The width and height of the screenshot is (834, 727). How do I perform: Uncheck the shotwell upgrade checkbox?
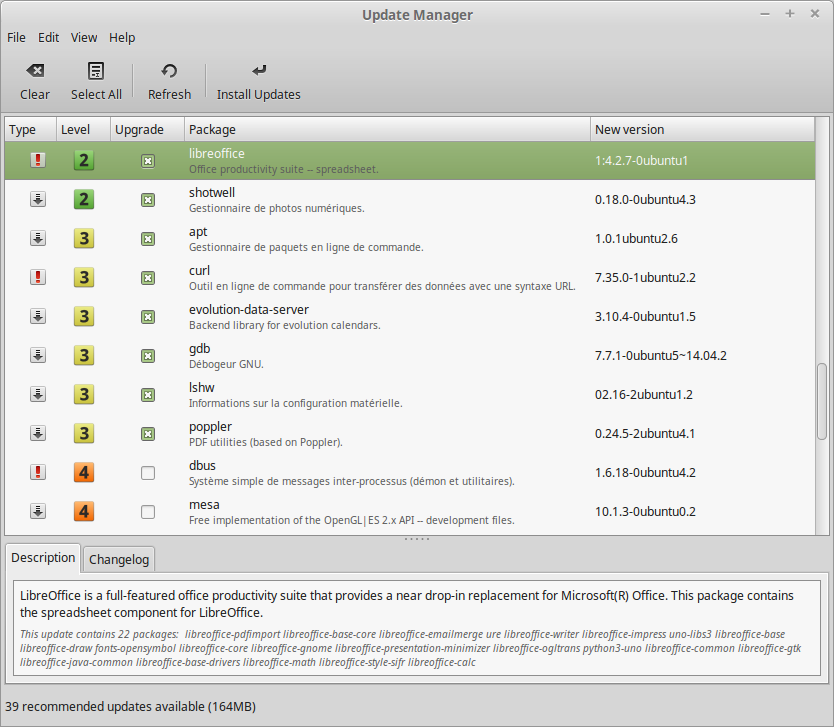coord(148,200)
